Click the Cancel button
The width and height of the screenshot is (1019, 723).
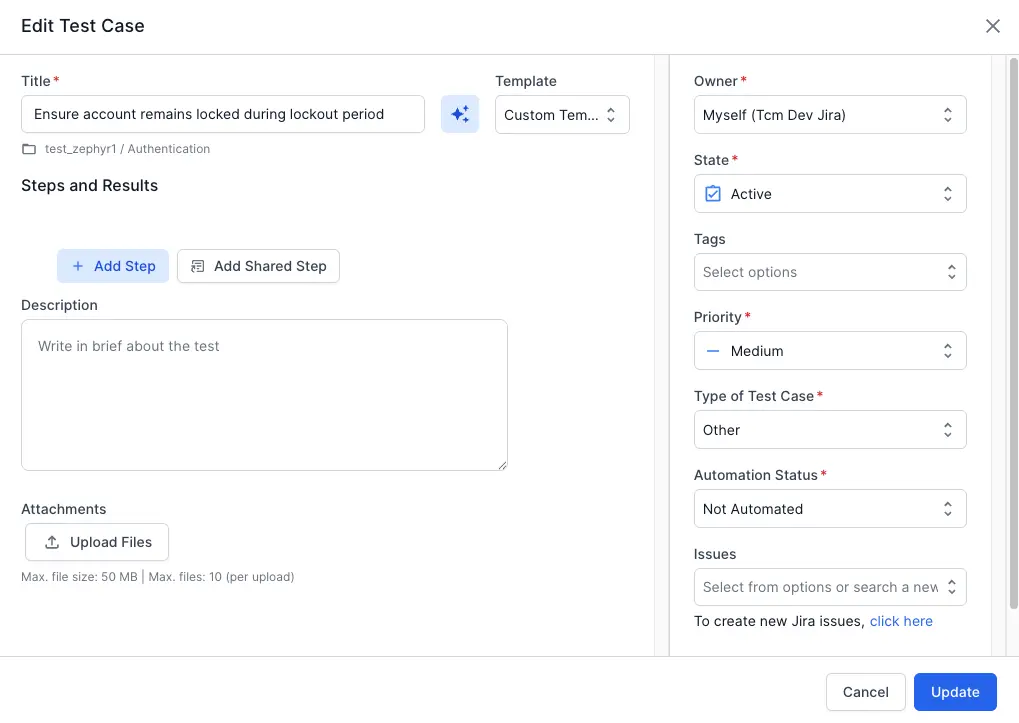[x=865, y=692]
